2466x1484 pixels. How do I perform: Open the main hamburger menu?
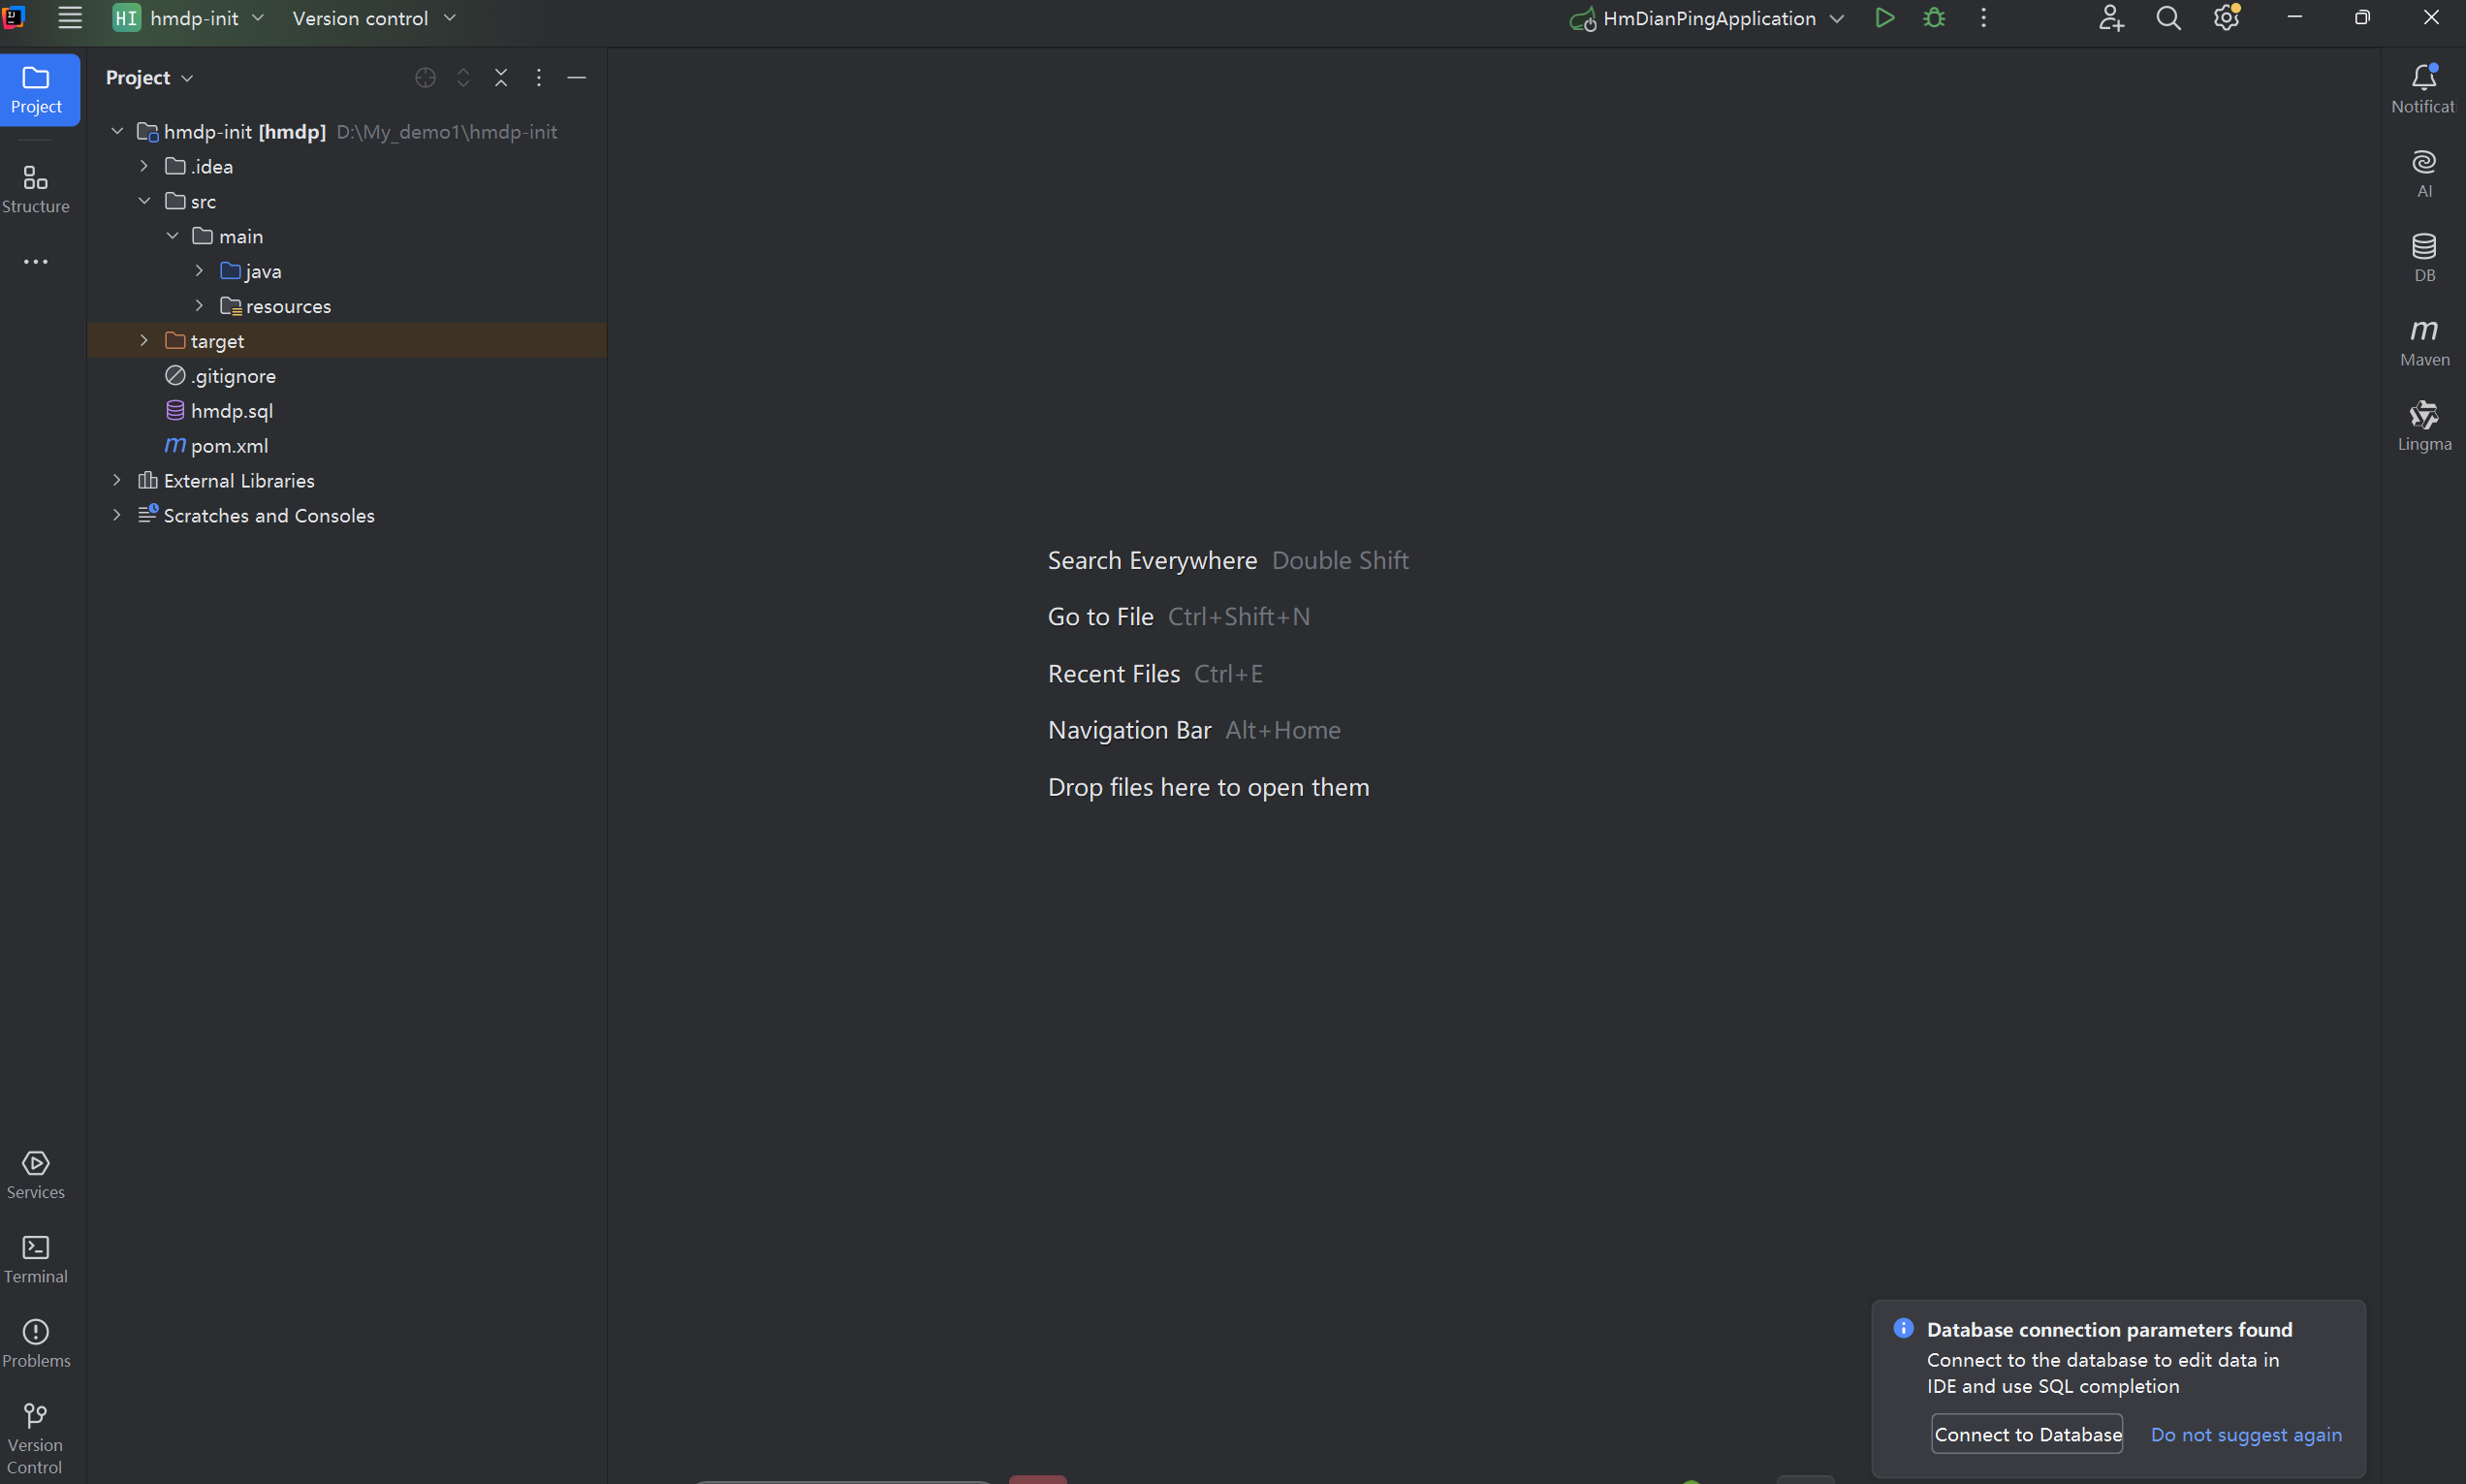(x=70, y=18)
